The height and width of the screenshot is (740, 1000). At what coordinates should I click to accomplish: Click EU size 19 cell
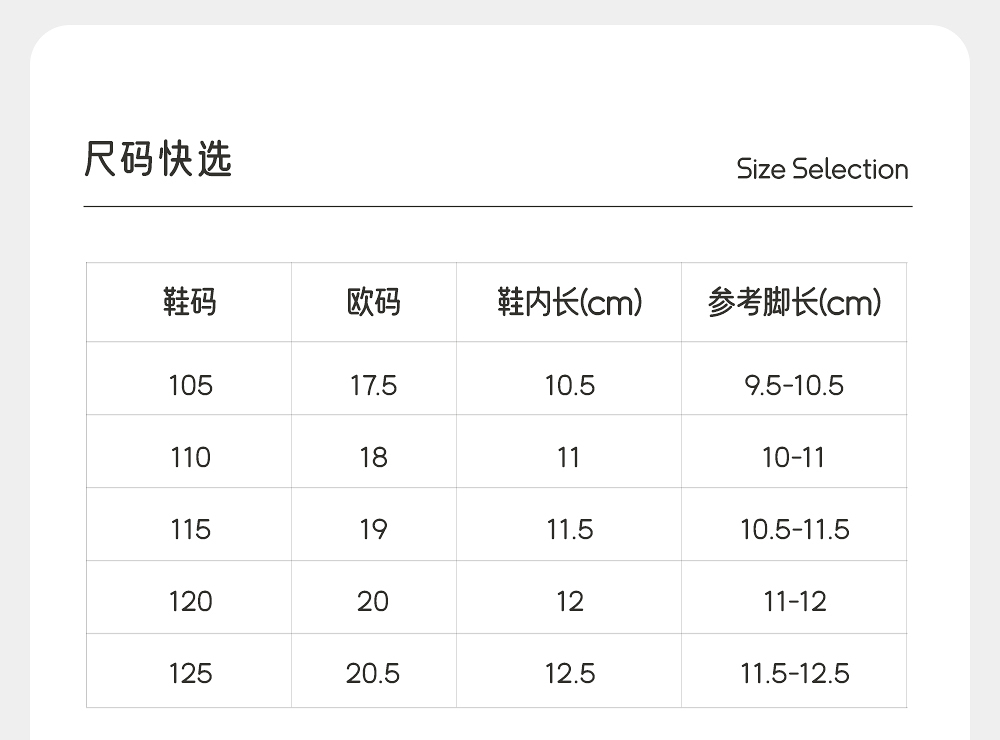pos(373,529)
